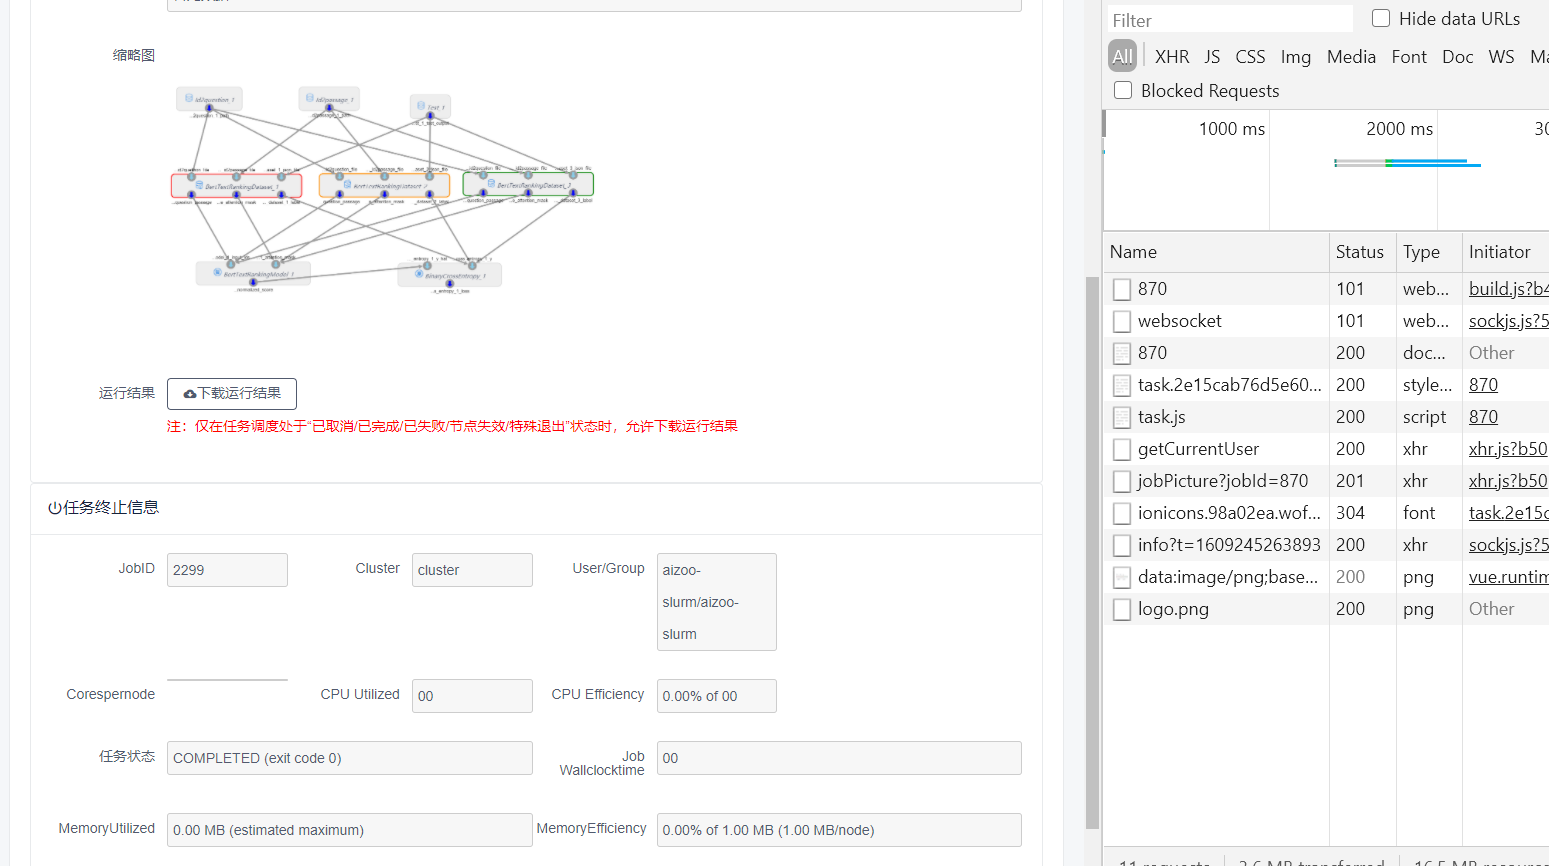Click the database icon on the Id3passage_1 node

tap(308, 99)
